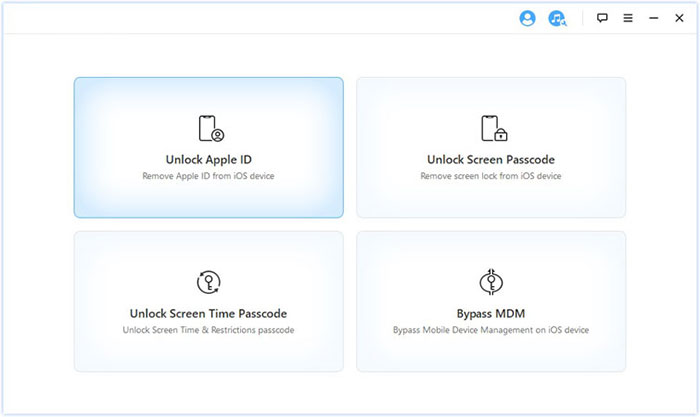Click the phone with padlock icon
The width and height of the screenshot is (700, 417).
(x=494, y=129)
